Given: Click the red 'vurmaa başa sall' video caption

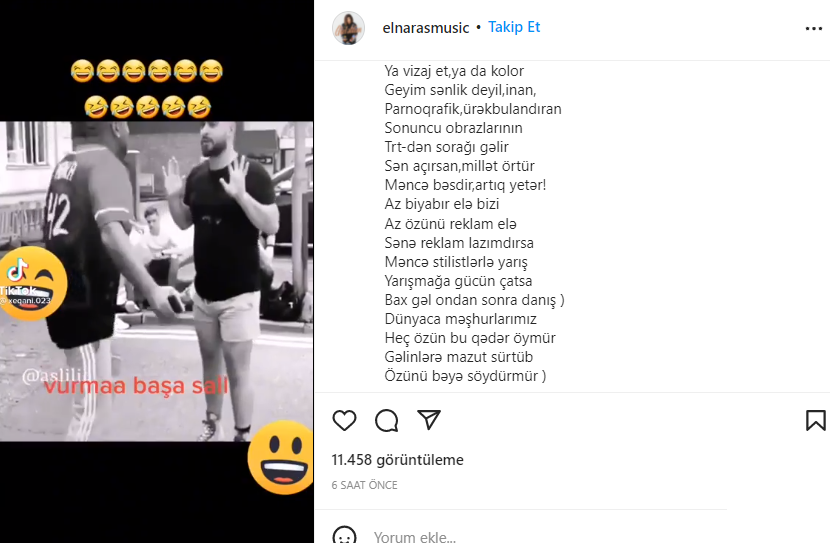Looking at the screenshot, I should [x=136, y=385].
